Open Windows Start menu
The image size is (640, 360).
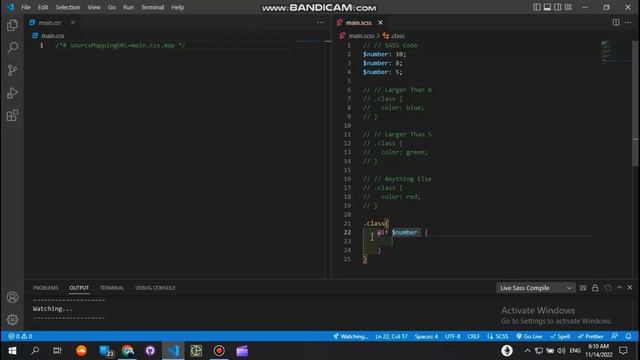click(x=12, y=351)
